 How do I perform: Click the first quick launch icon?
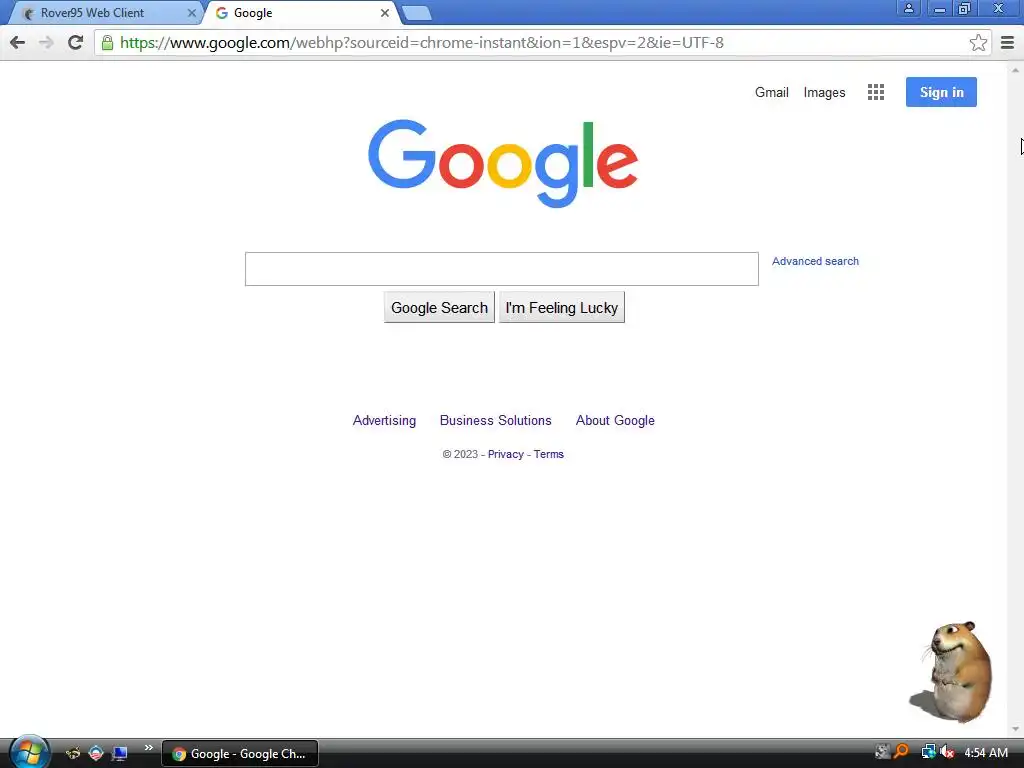[72, 753]
